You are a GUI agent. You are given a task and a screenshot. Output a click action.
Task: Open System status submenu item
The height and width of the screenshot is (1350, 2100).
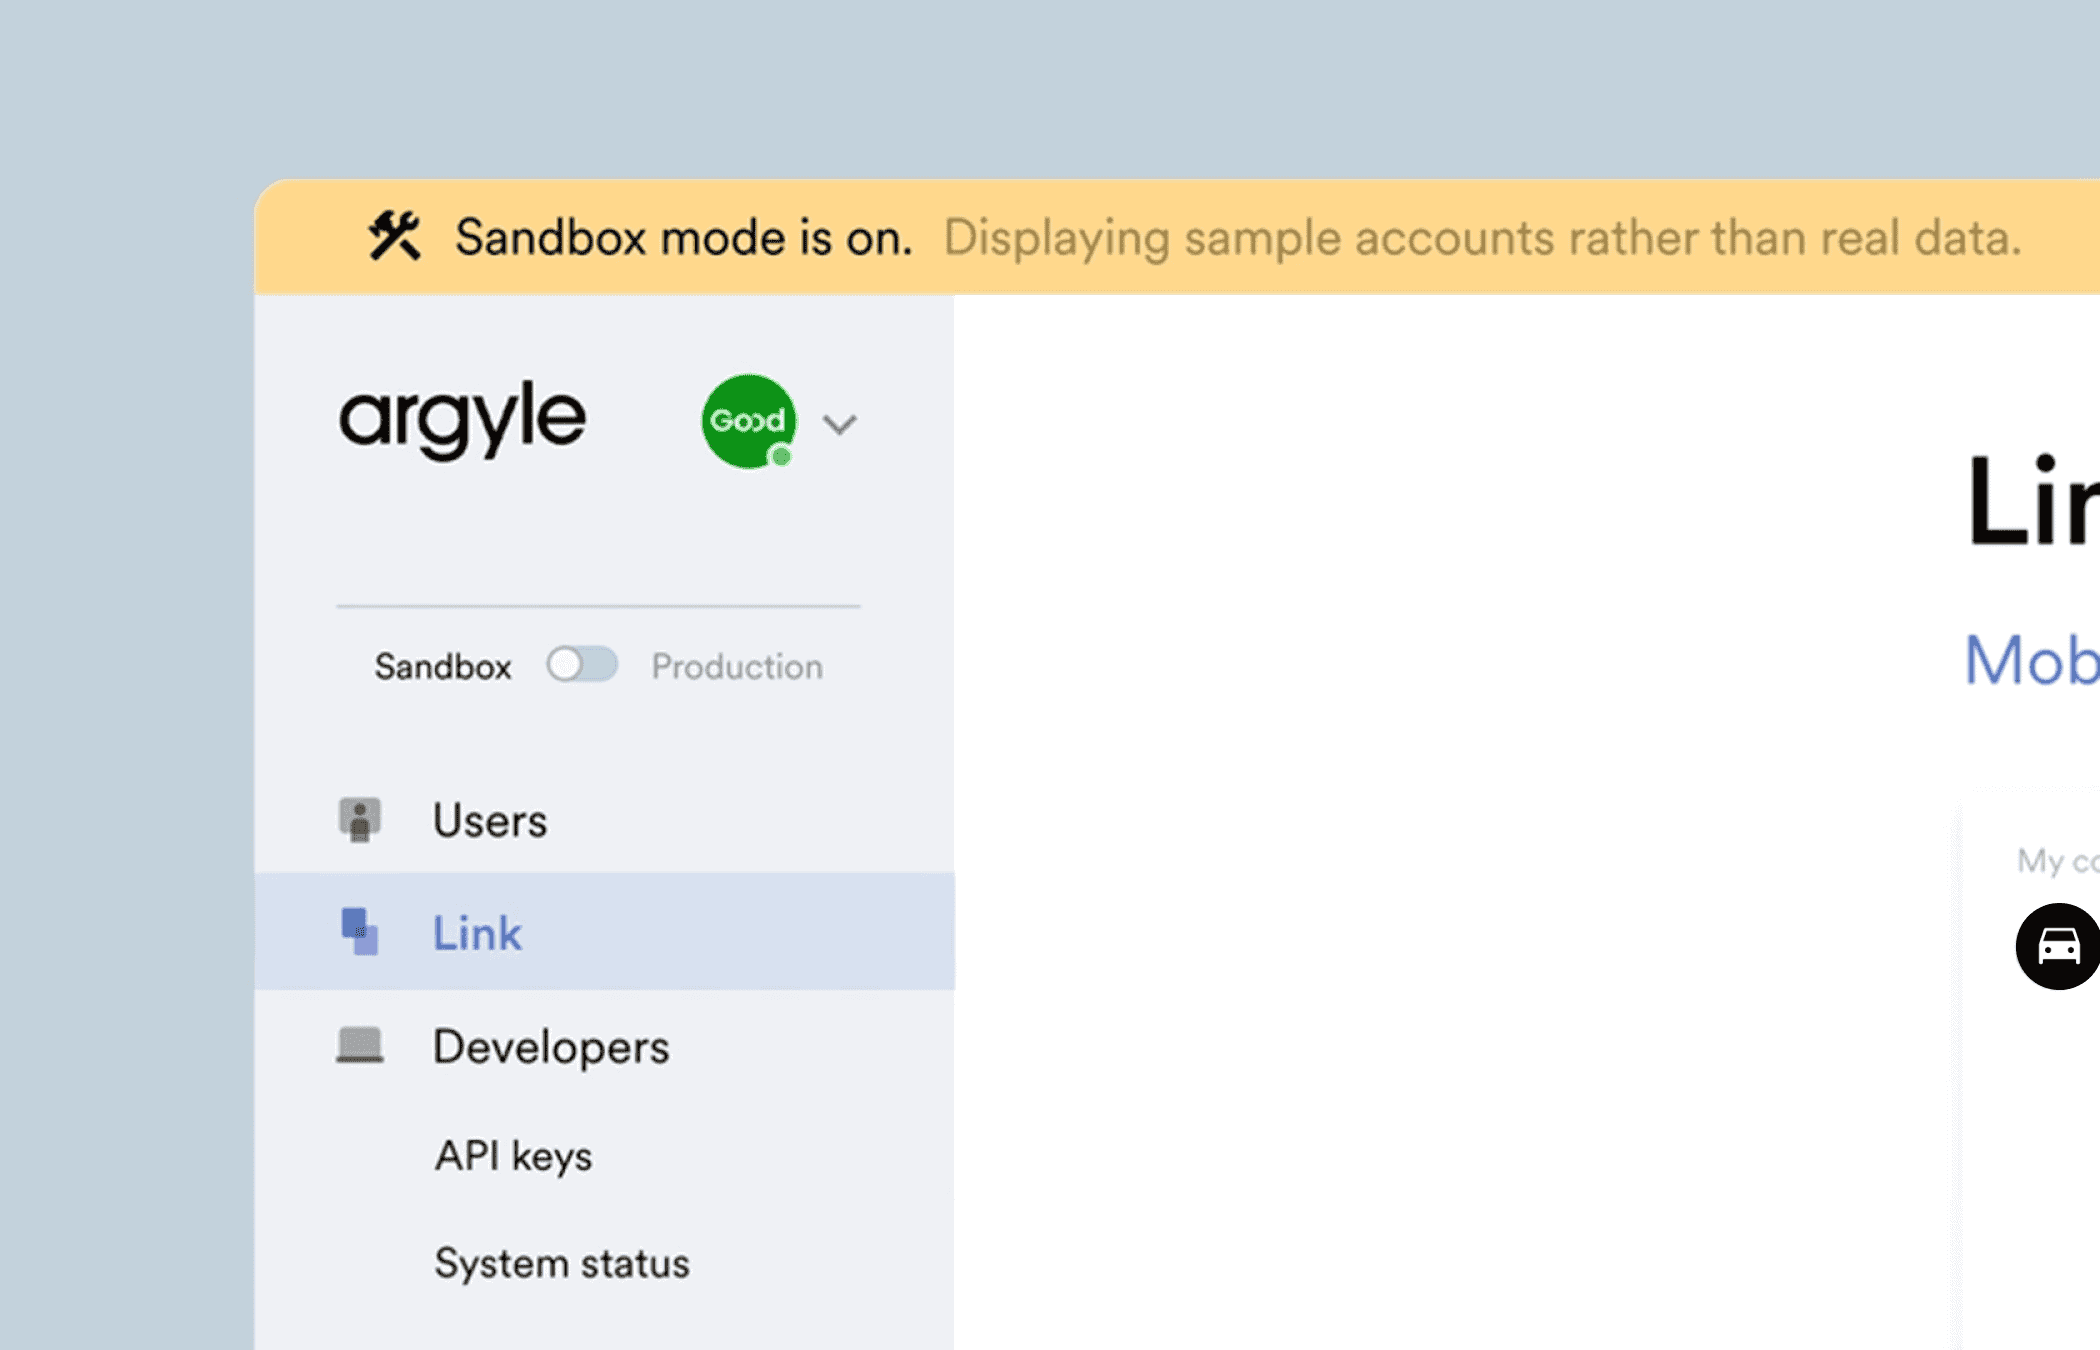[561, 1263]
